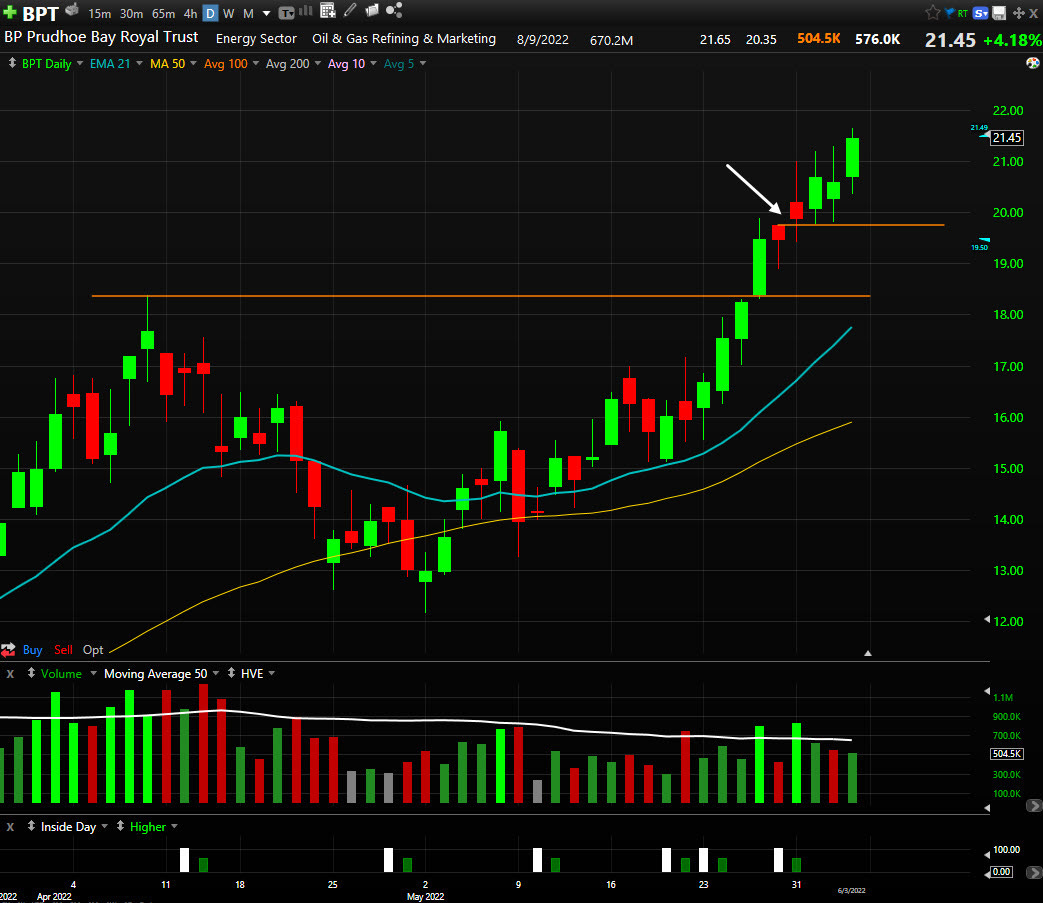Click the bar chart style icon
Viewport: 1043px width, 903px height.
tap(306, 11)
